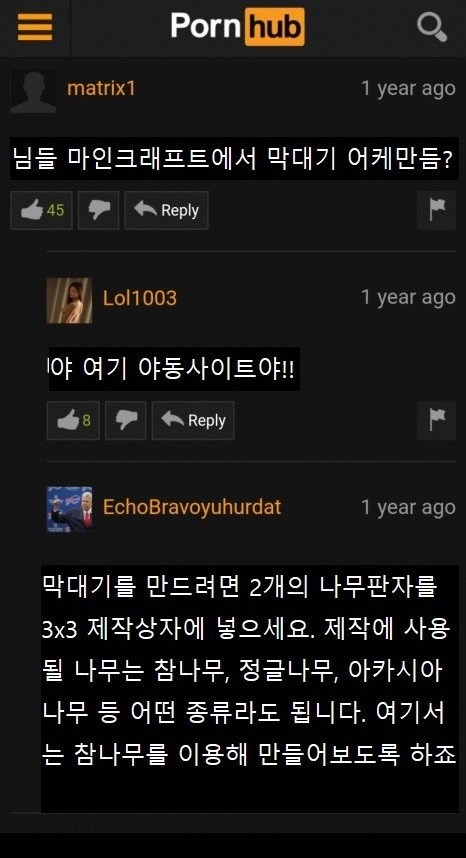Click EchoBravoyuhurdat's avatar image
Viewport: 466px width, 858px height.
69,510
